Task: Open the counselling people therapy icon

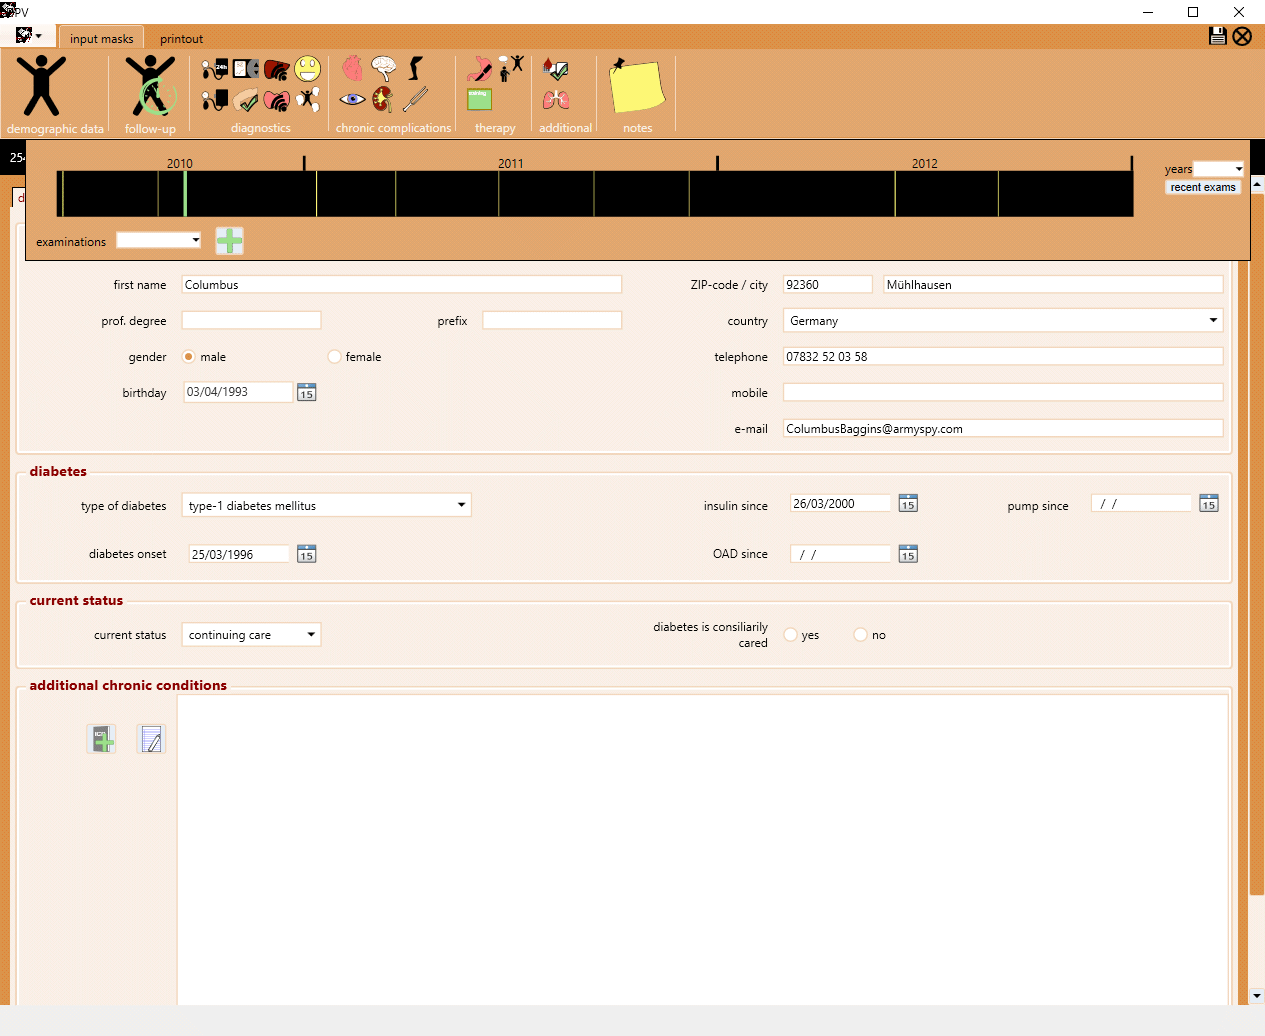Action: (511, 68)
